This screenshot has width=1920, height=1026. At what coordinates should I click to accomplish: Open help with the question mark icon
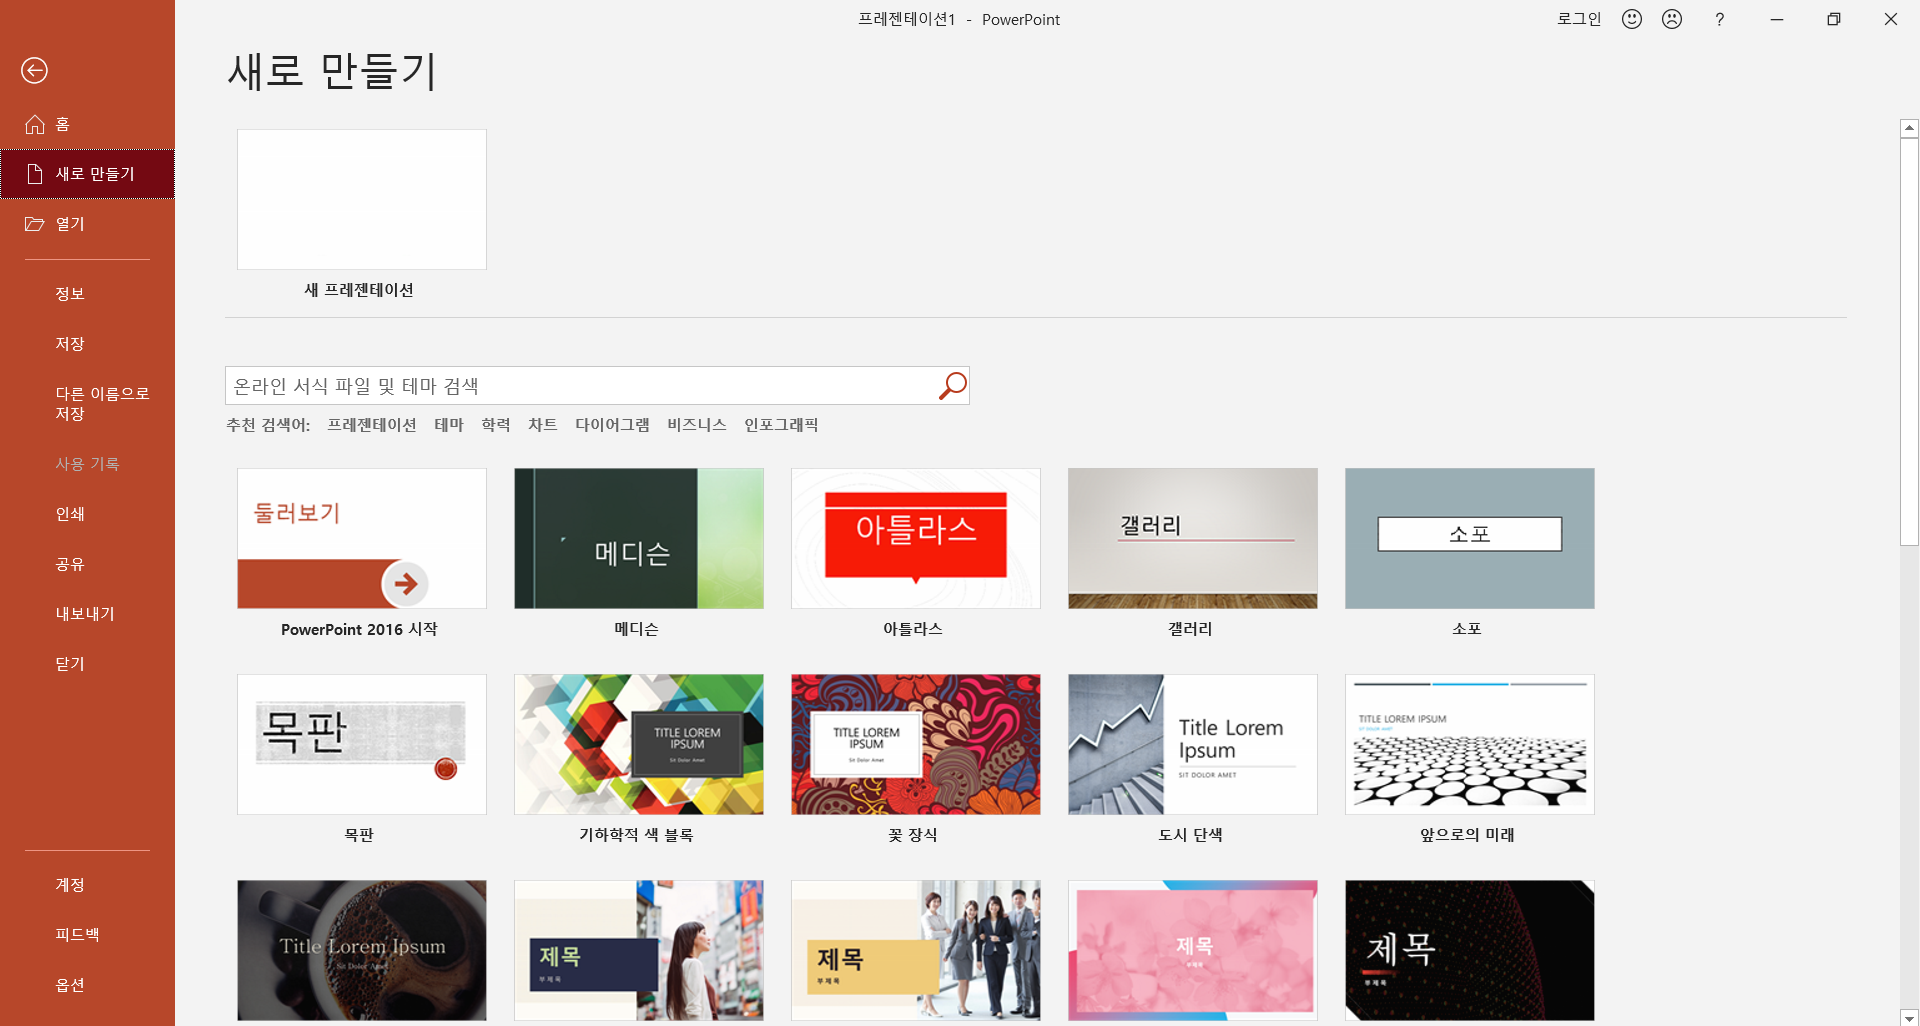tap(1719, 19)
